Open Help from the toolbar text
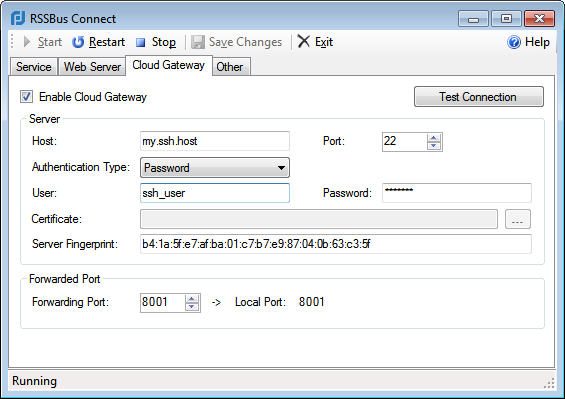The width and height of the screenshot is (565, 399). point(537,42)
